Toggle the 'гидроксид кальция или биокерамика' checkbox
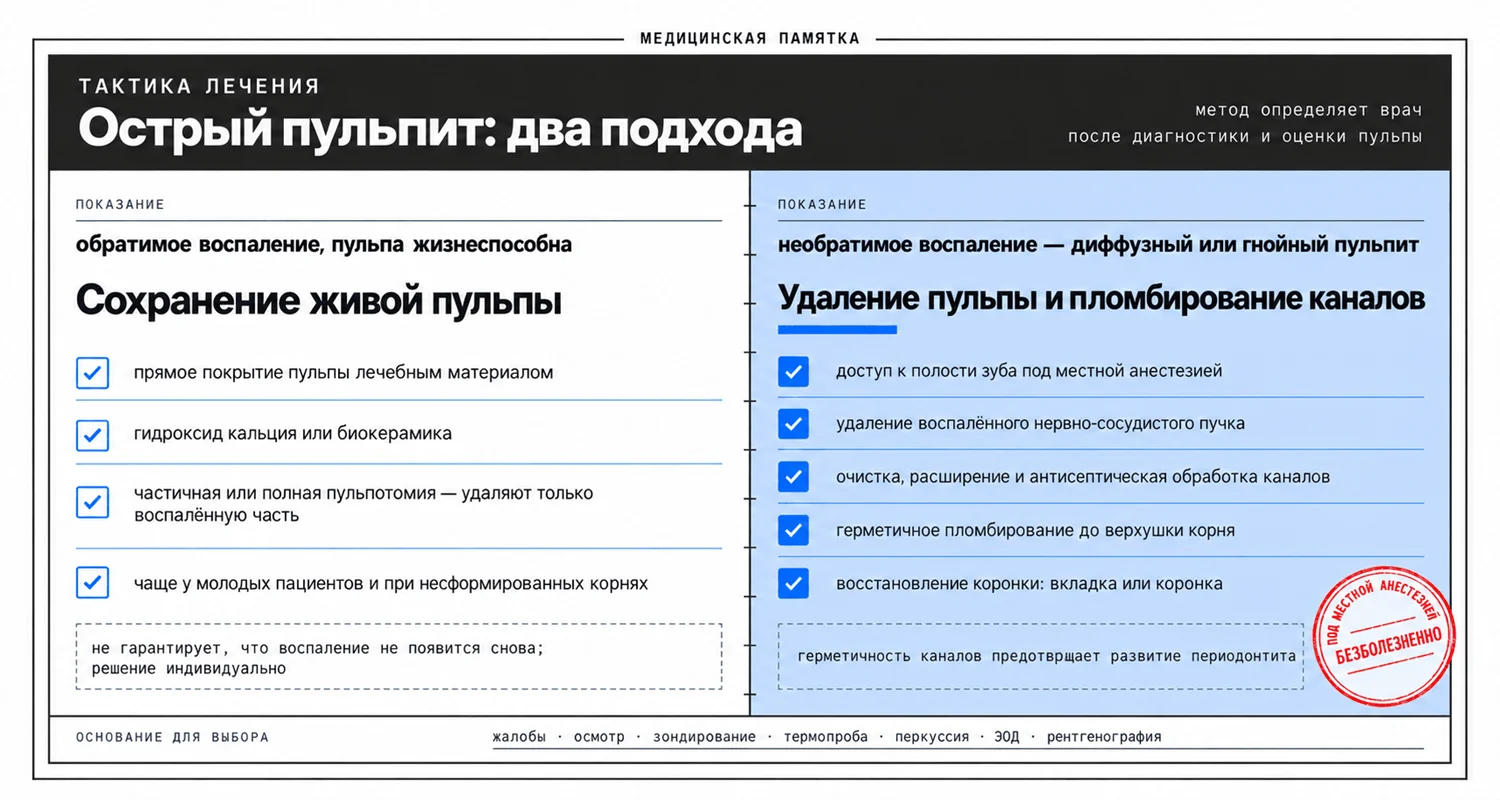The image size is (1500, 800). (x=92, y=434)
